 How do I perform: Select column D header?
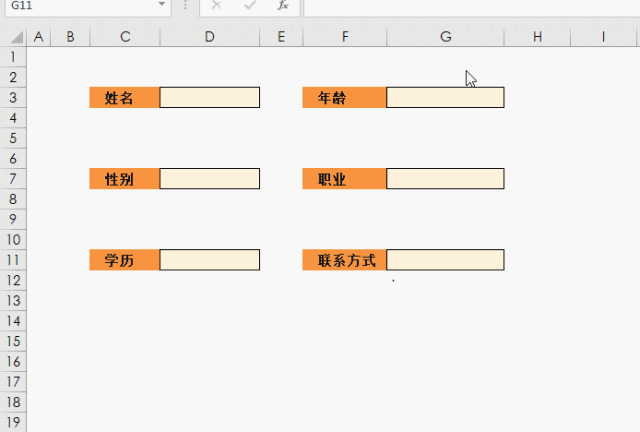pos(210,38)
